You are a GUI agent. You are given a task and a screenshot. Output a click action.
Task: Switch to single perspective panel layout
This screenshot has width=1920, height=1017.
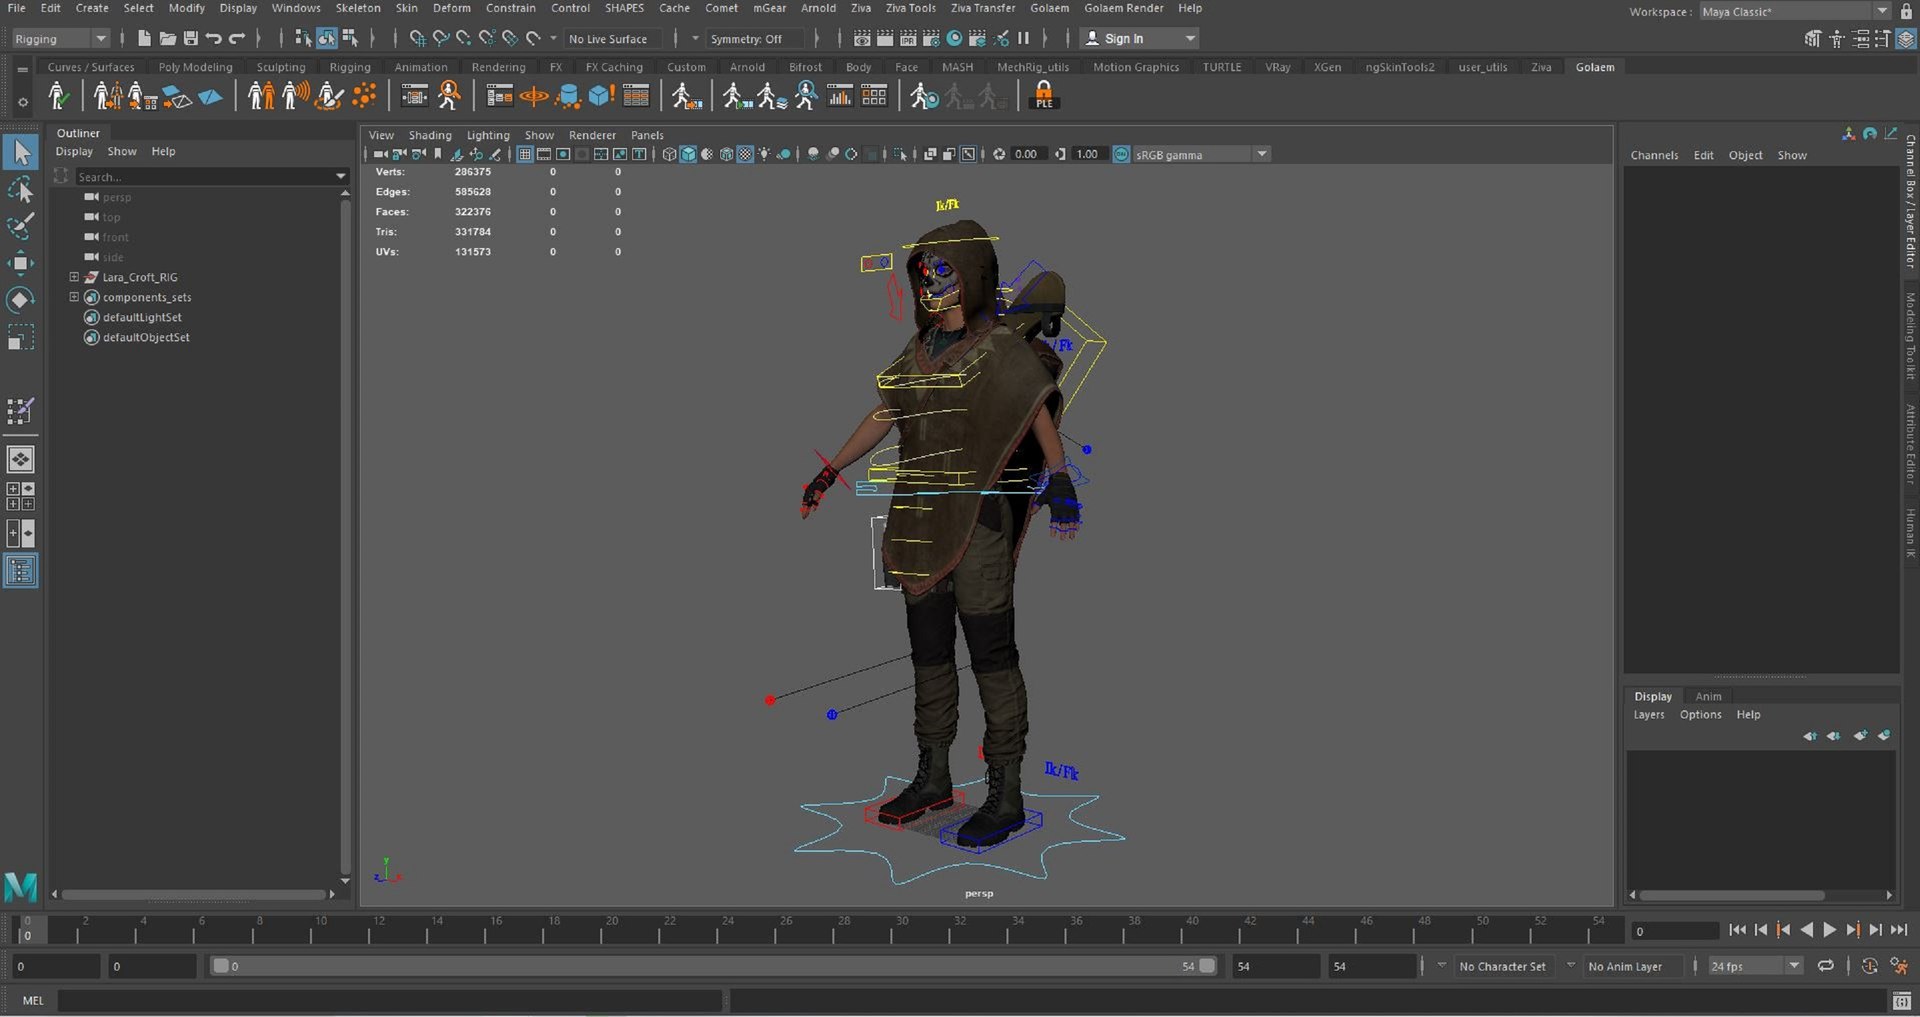pyautogui.click(x=21, y=459)
